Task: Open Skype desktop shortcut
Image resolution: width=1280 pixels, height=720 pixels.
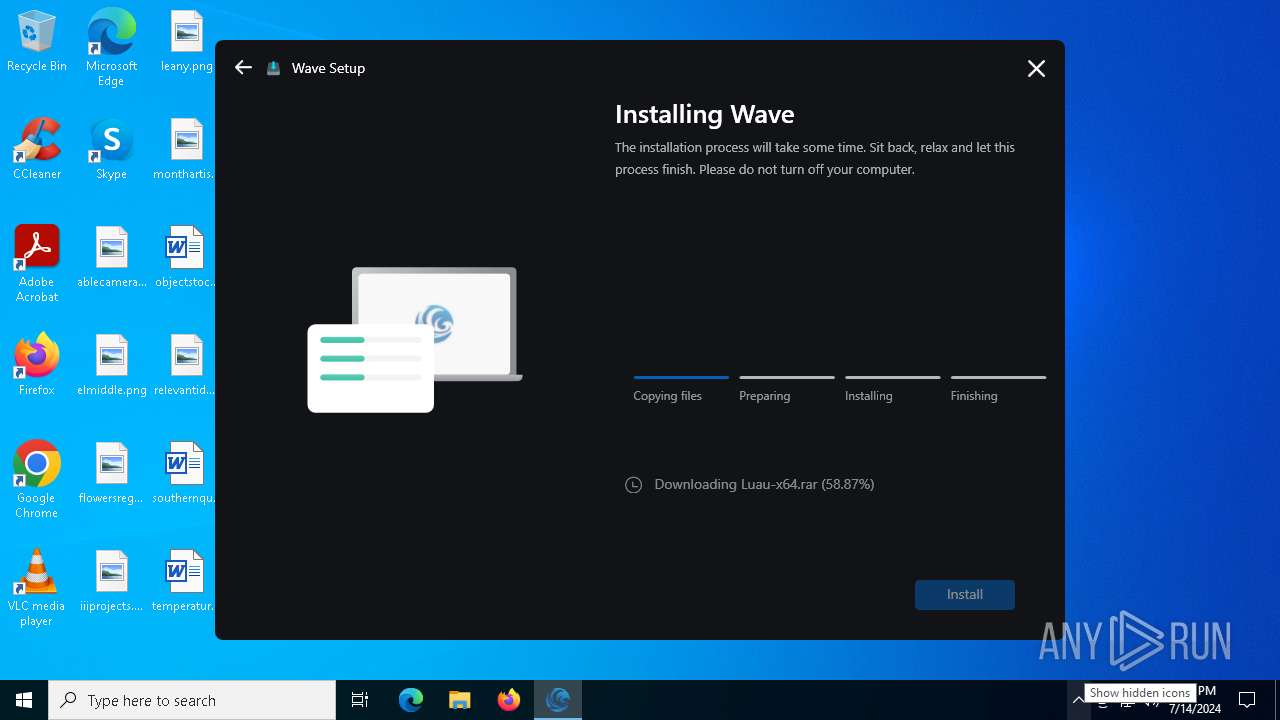Action: tap(111, 149)
